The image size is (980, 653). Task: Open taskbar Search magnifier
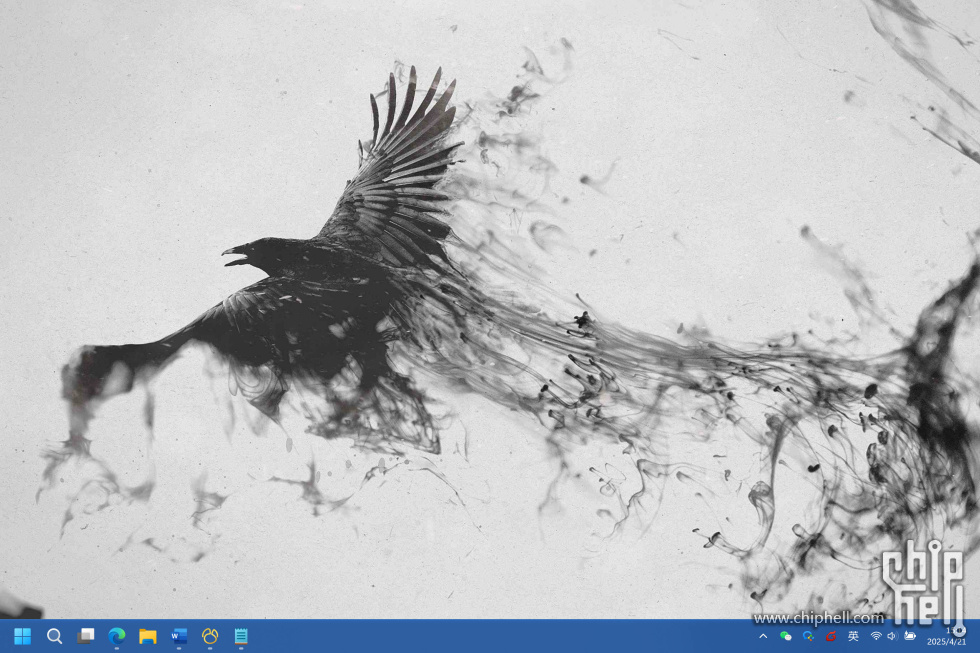tap(54, 636)
